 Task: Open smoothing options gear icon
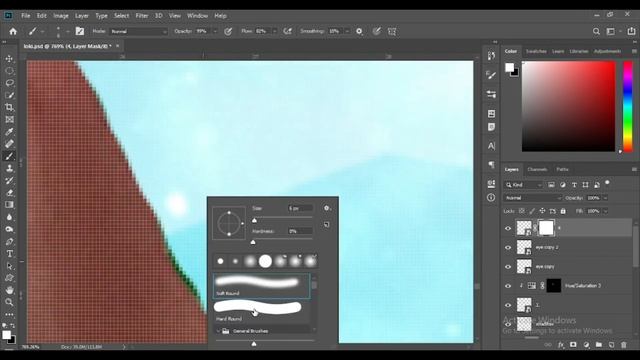click(x=359, y=31)
